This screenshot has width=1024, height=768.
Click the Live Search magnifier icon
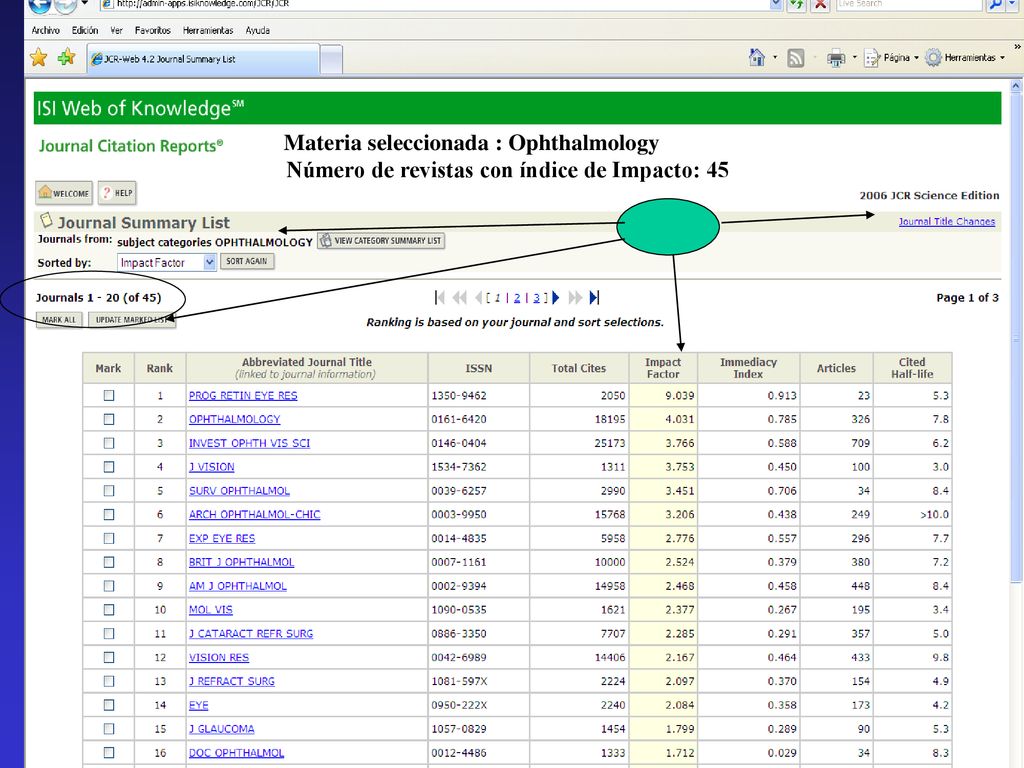pyautogui.click(x=994, y=5)
